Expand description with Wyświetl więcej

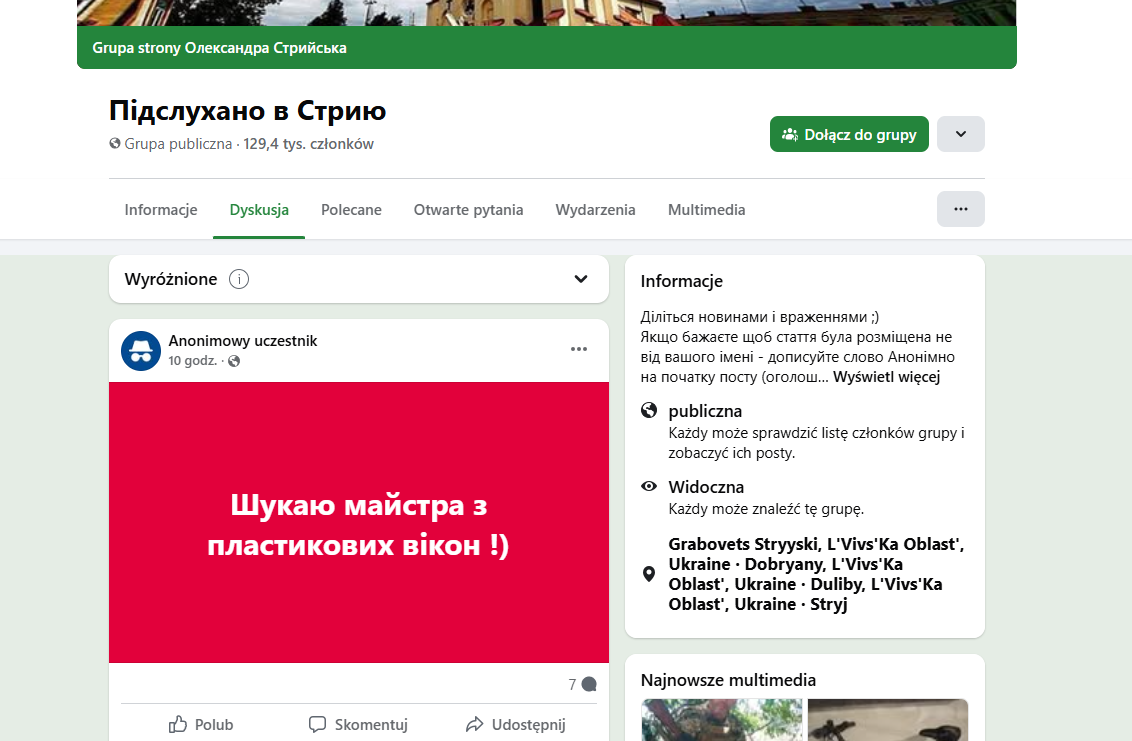pyautogui.click(x=886, y=377)
